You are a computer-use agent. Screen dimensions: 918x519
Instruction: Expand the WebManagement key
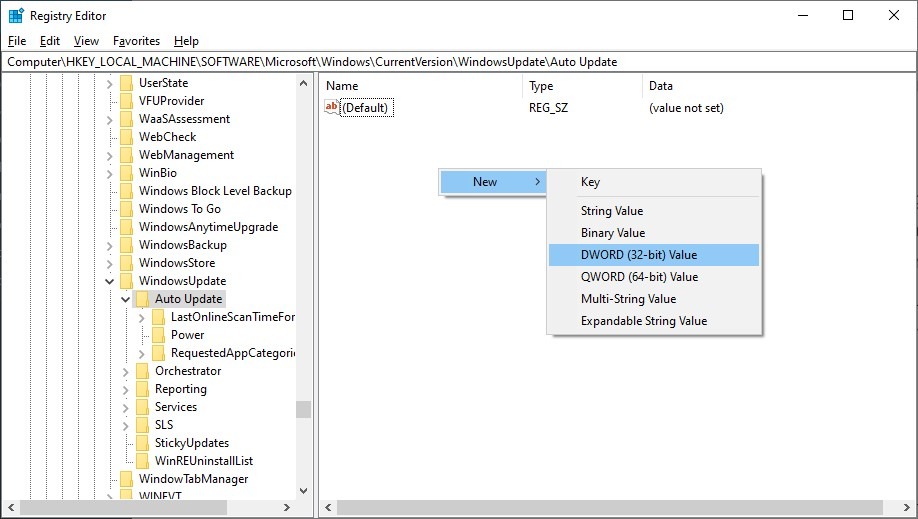(x=109, y=156)
